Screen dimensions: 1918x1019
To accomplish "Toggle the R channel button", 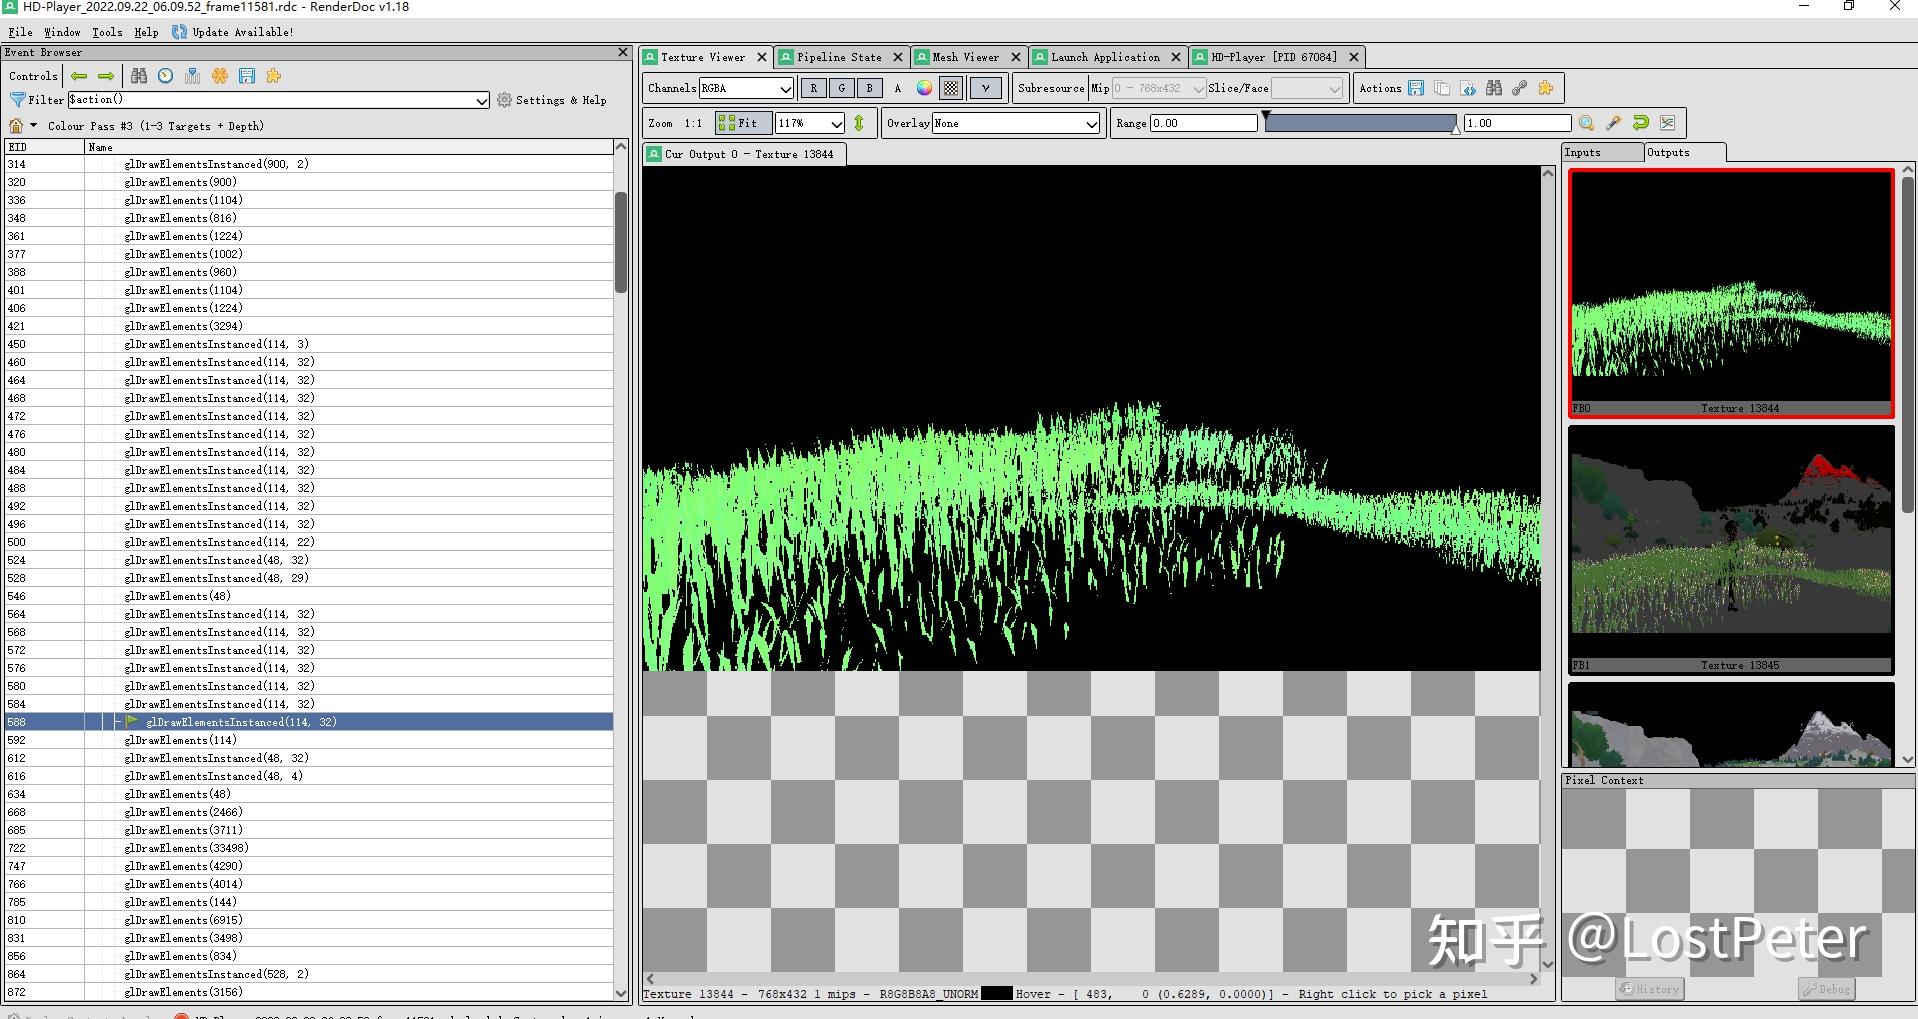I will pyautogui.click(x=813, y=88).
